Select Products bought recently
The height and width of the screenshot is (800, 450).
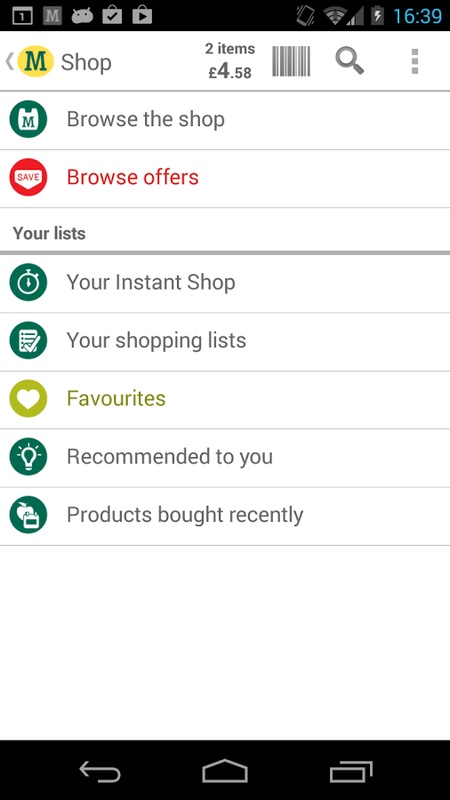tap(225, 516)
